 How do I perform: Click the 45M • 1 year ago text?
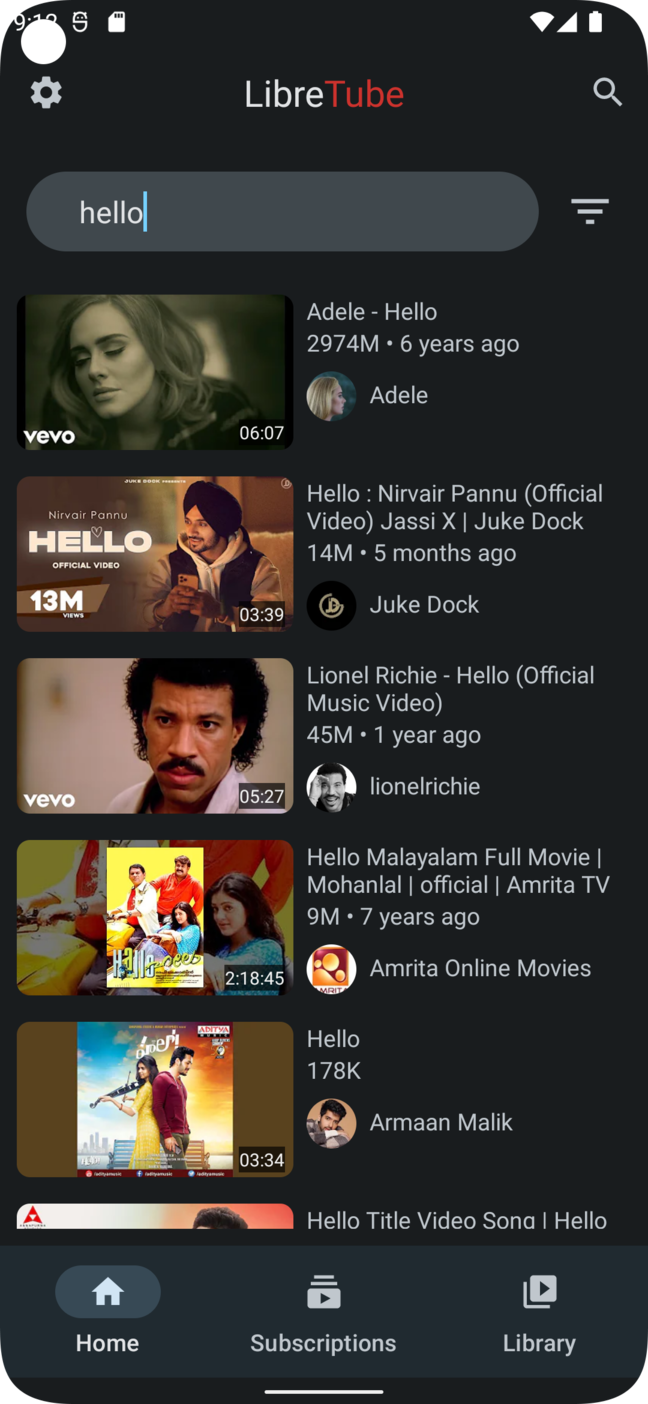pos(394,735)
